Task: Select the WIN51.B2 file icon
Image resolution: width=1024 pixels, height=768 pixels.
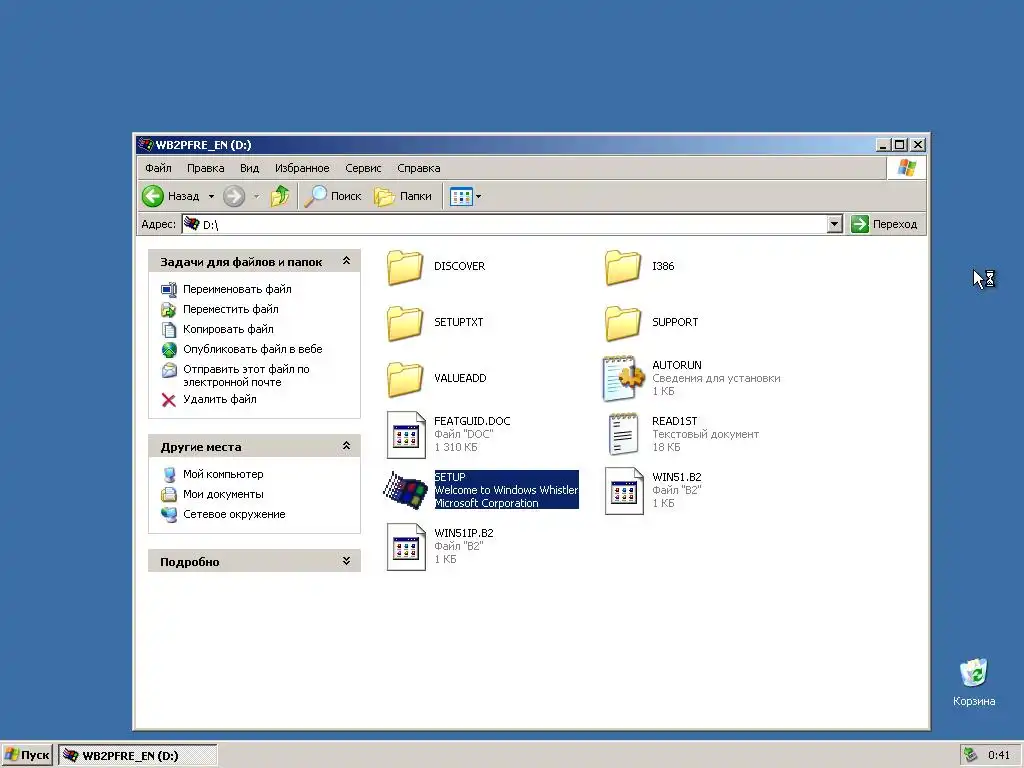Action: tap(624, 490)
